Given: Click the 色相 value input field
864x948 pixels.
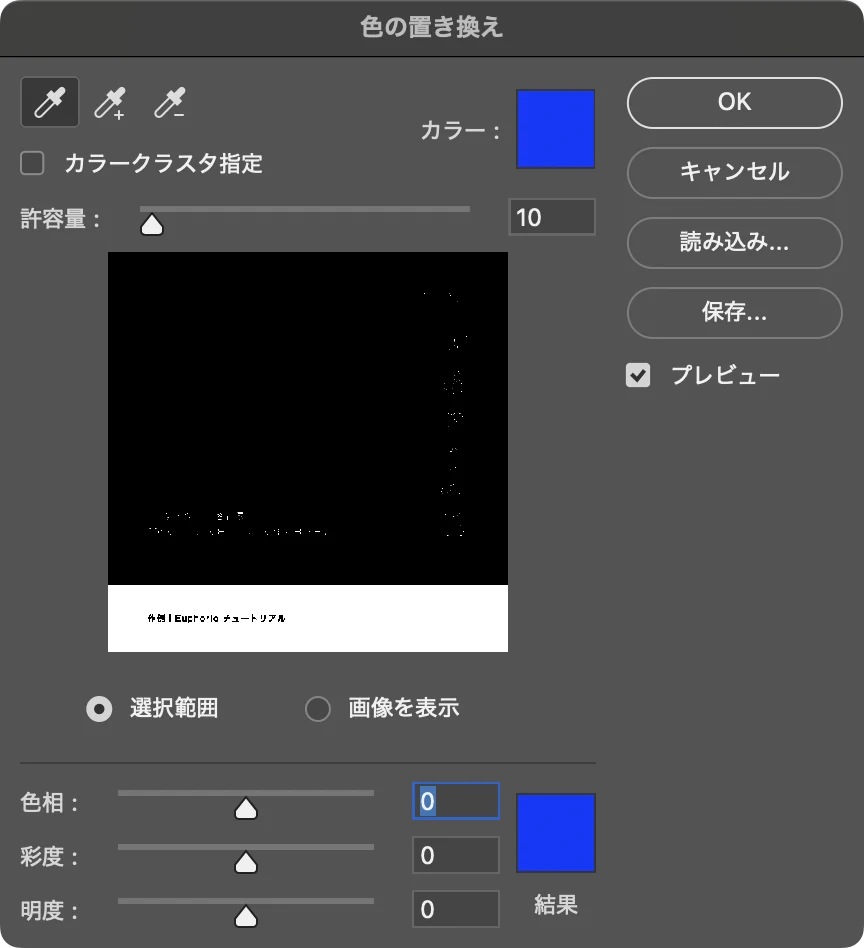Looking at the screenshot, I should 456,801.
